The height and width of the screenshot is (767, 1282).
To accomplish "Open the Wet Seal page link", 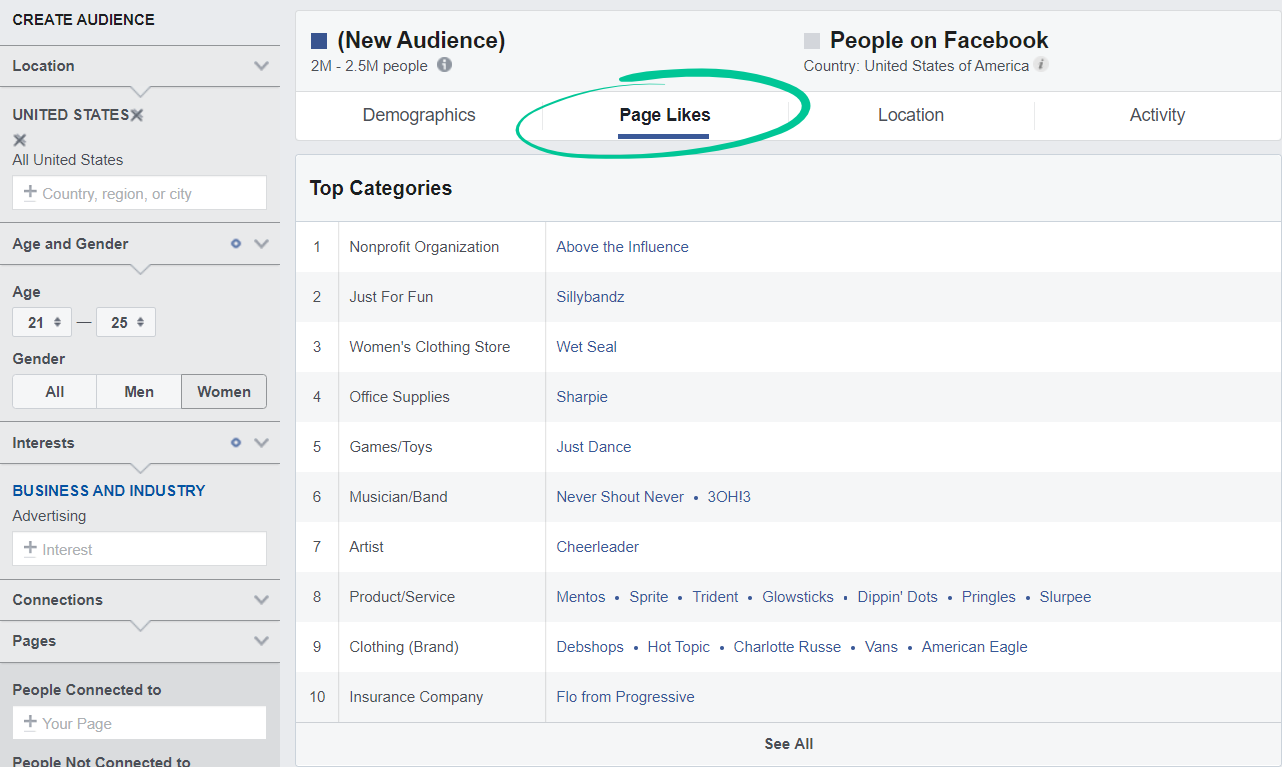I will (586, 347).
